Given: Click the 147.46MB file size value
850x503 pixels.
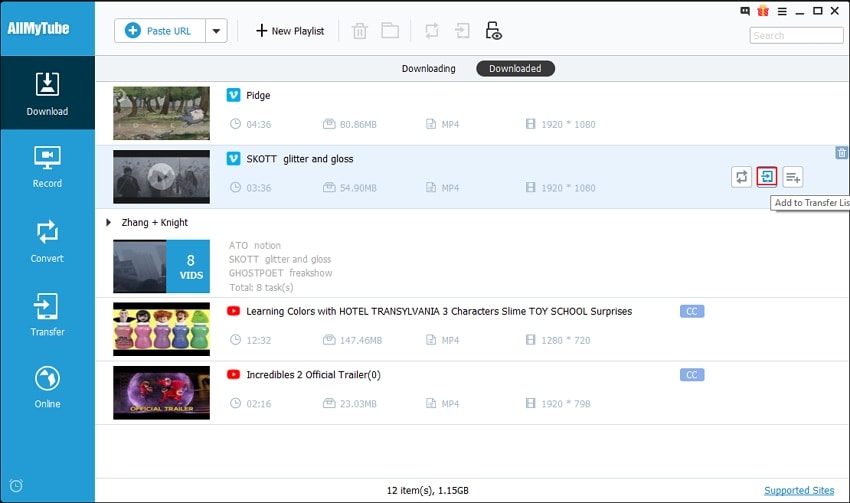Looking at the screenshot, I should pyautogui.click(x=360, y=340).
